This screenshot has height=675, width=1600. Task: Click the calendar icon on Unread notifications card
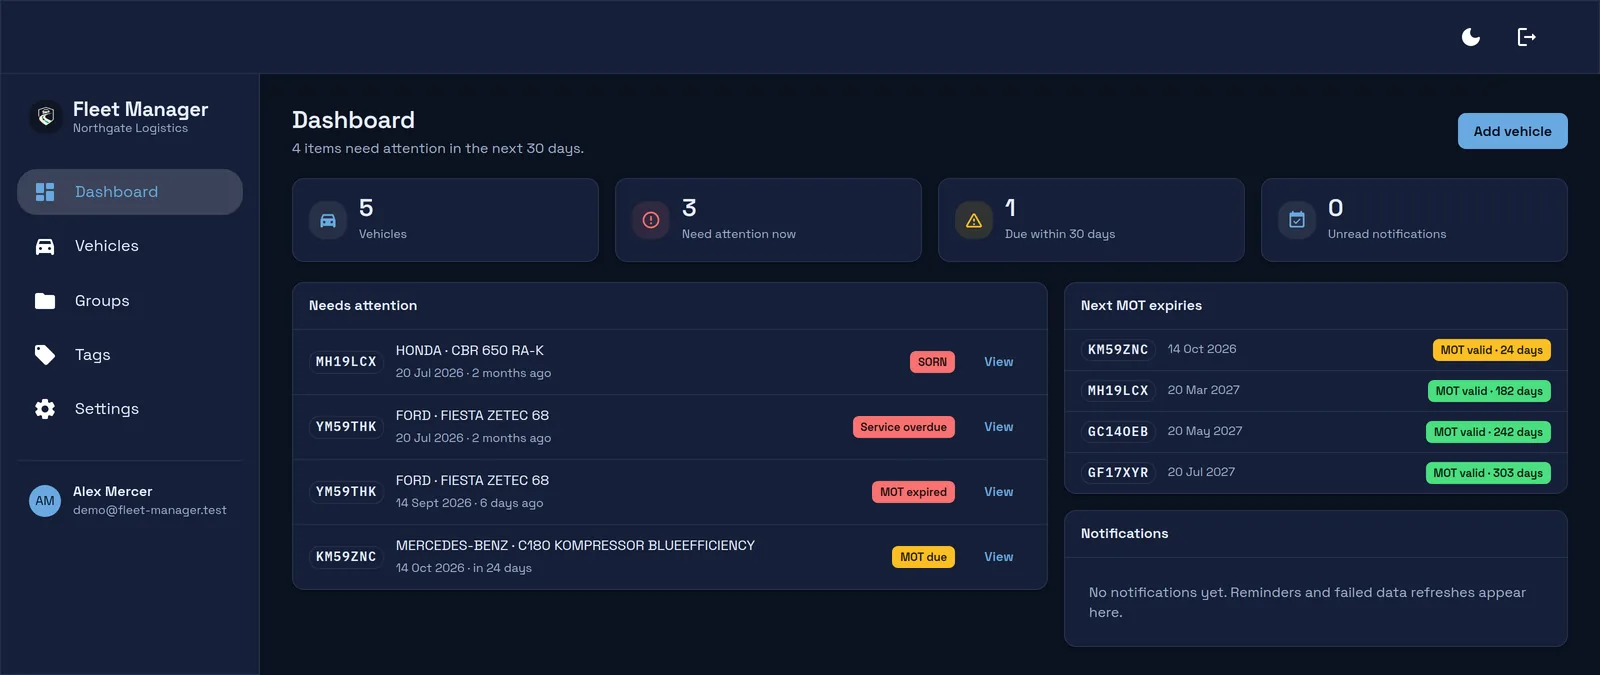pos(1297,220)
